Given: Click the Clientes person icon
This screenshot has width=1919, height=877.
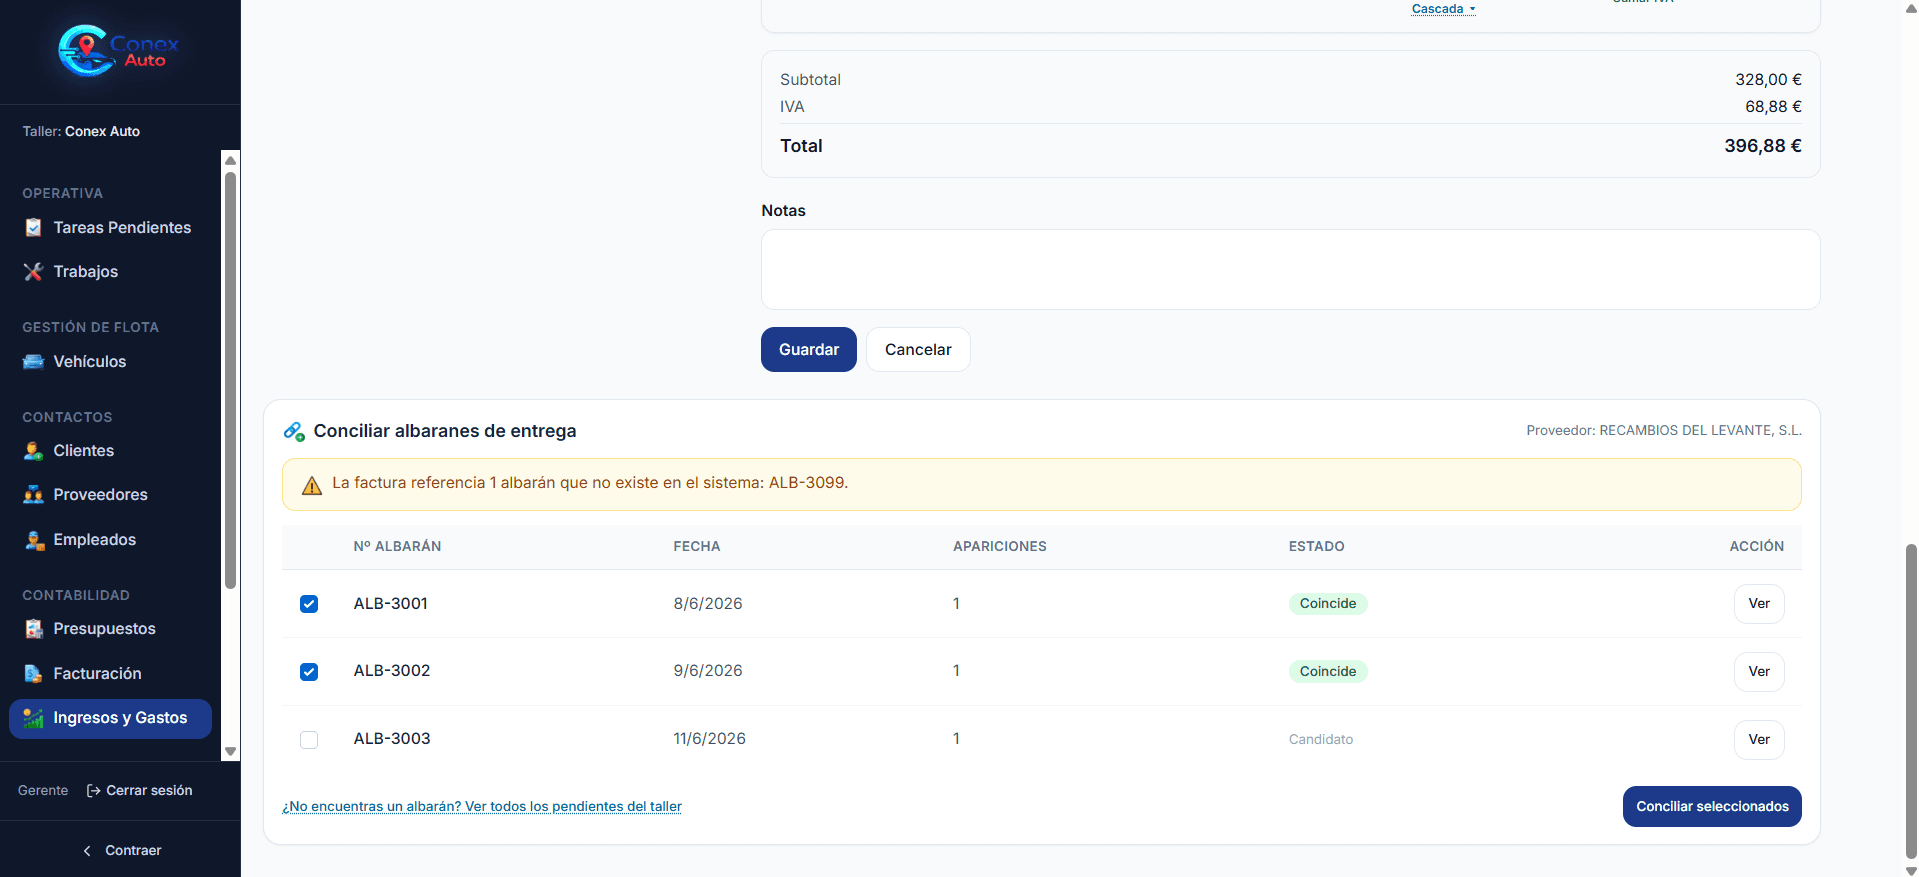Looking at the screenshot, I should coord(34,451).
